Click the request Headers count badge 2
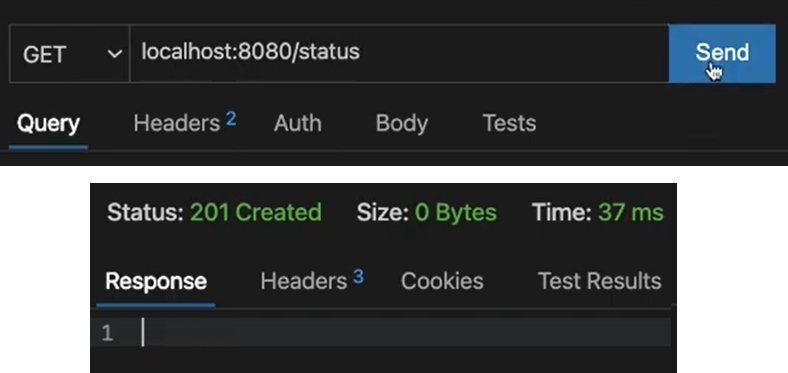Image resolution: width=788 pixels, height=373 pixels. click(x=231, y=119)
